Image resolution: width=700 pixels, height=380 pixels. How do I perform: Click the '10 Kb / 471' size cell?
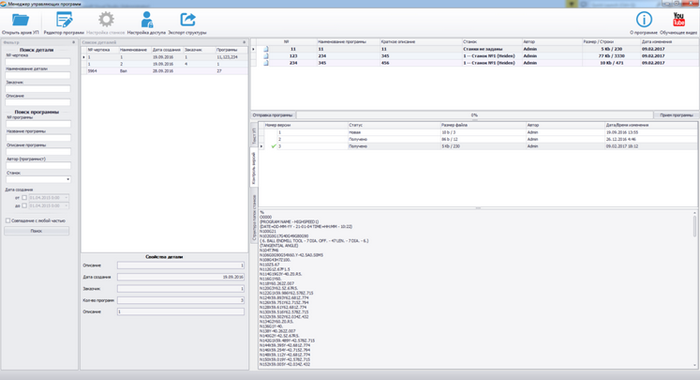point(611,63)
